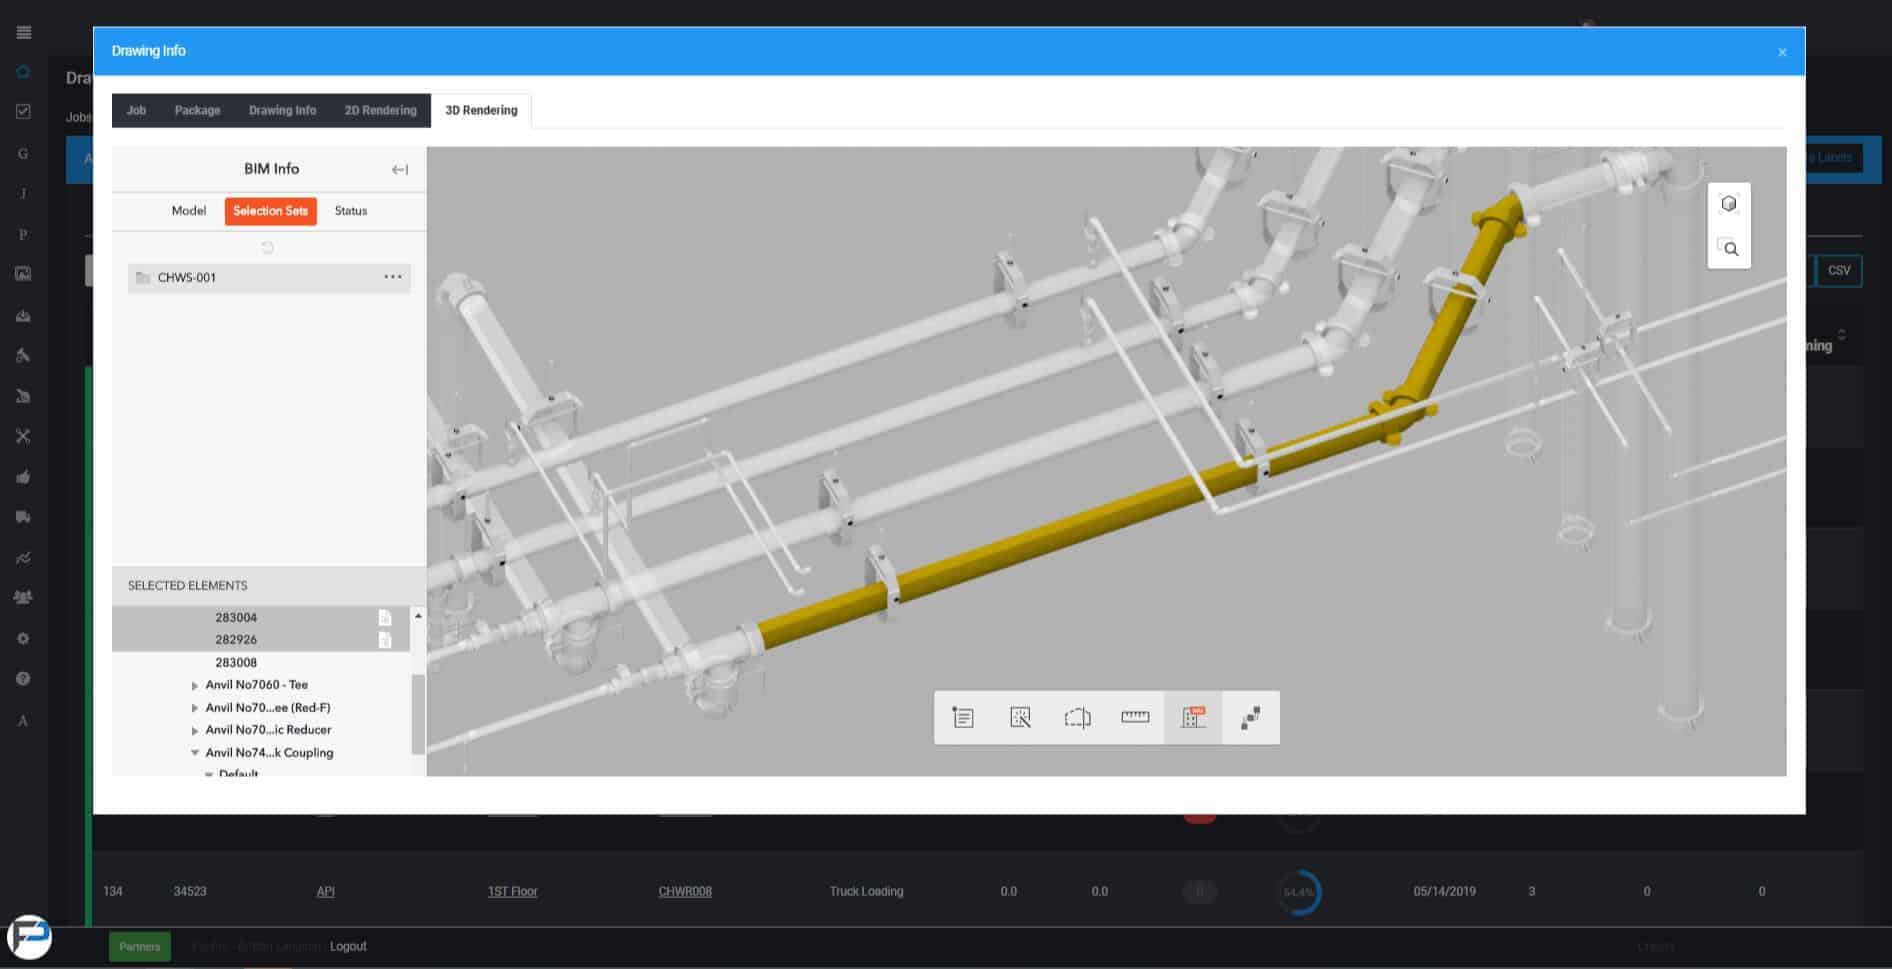The image size is (1892, 969).
Task: Close the Drawing Info dialog
Action: pyautogui.click(x=1782, y=52)
